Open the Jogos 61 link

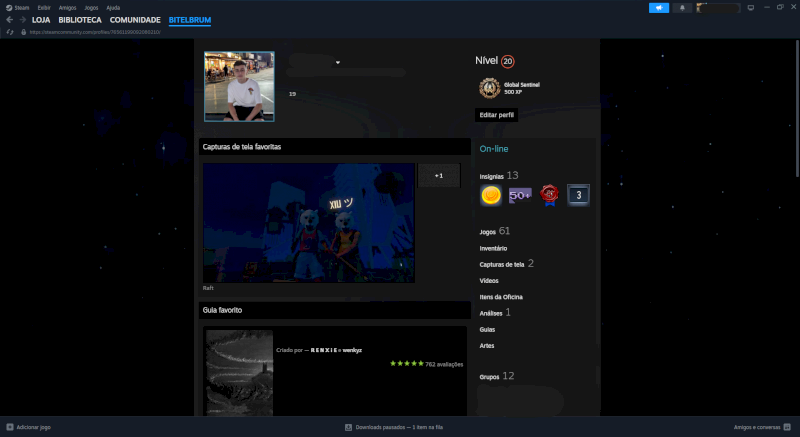[x=494, y=231]
